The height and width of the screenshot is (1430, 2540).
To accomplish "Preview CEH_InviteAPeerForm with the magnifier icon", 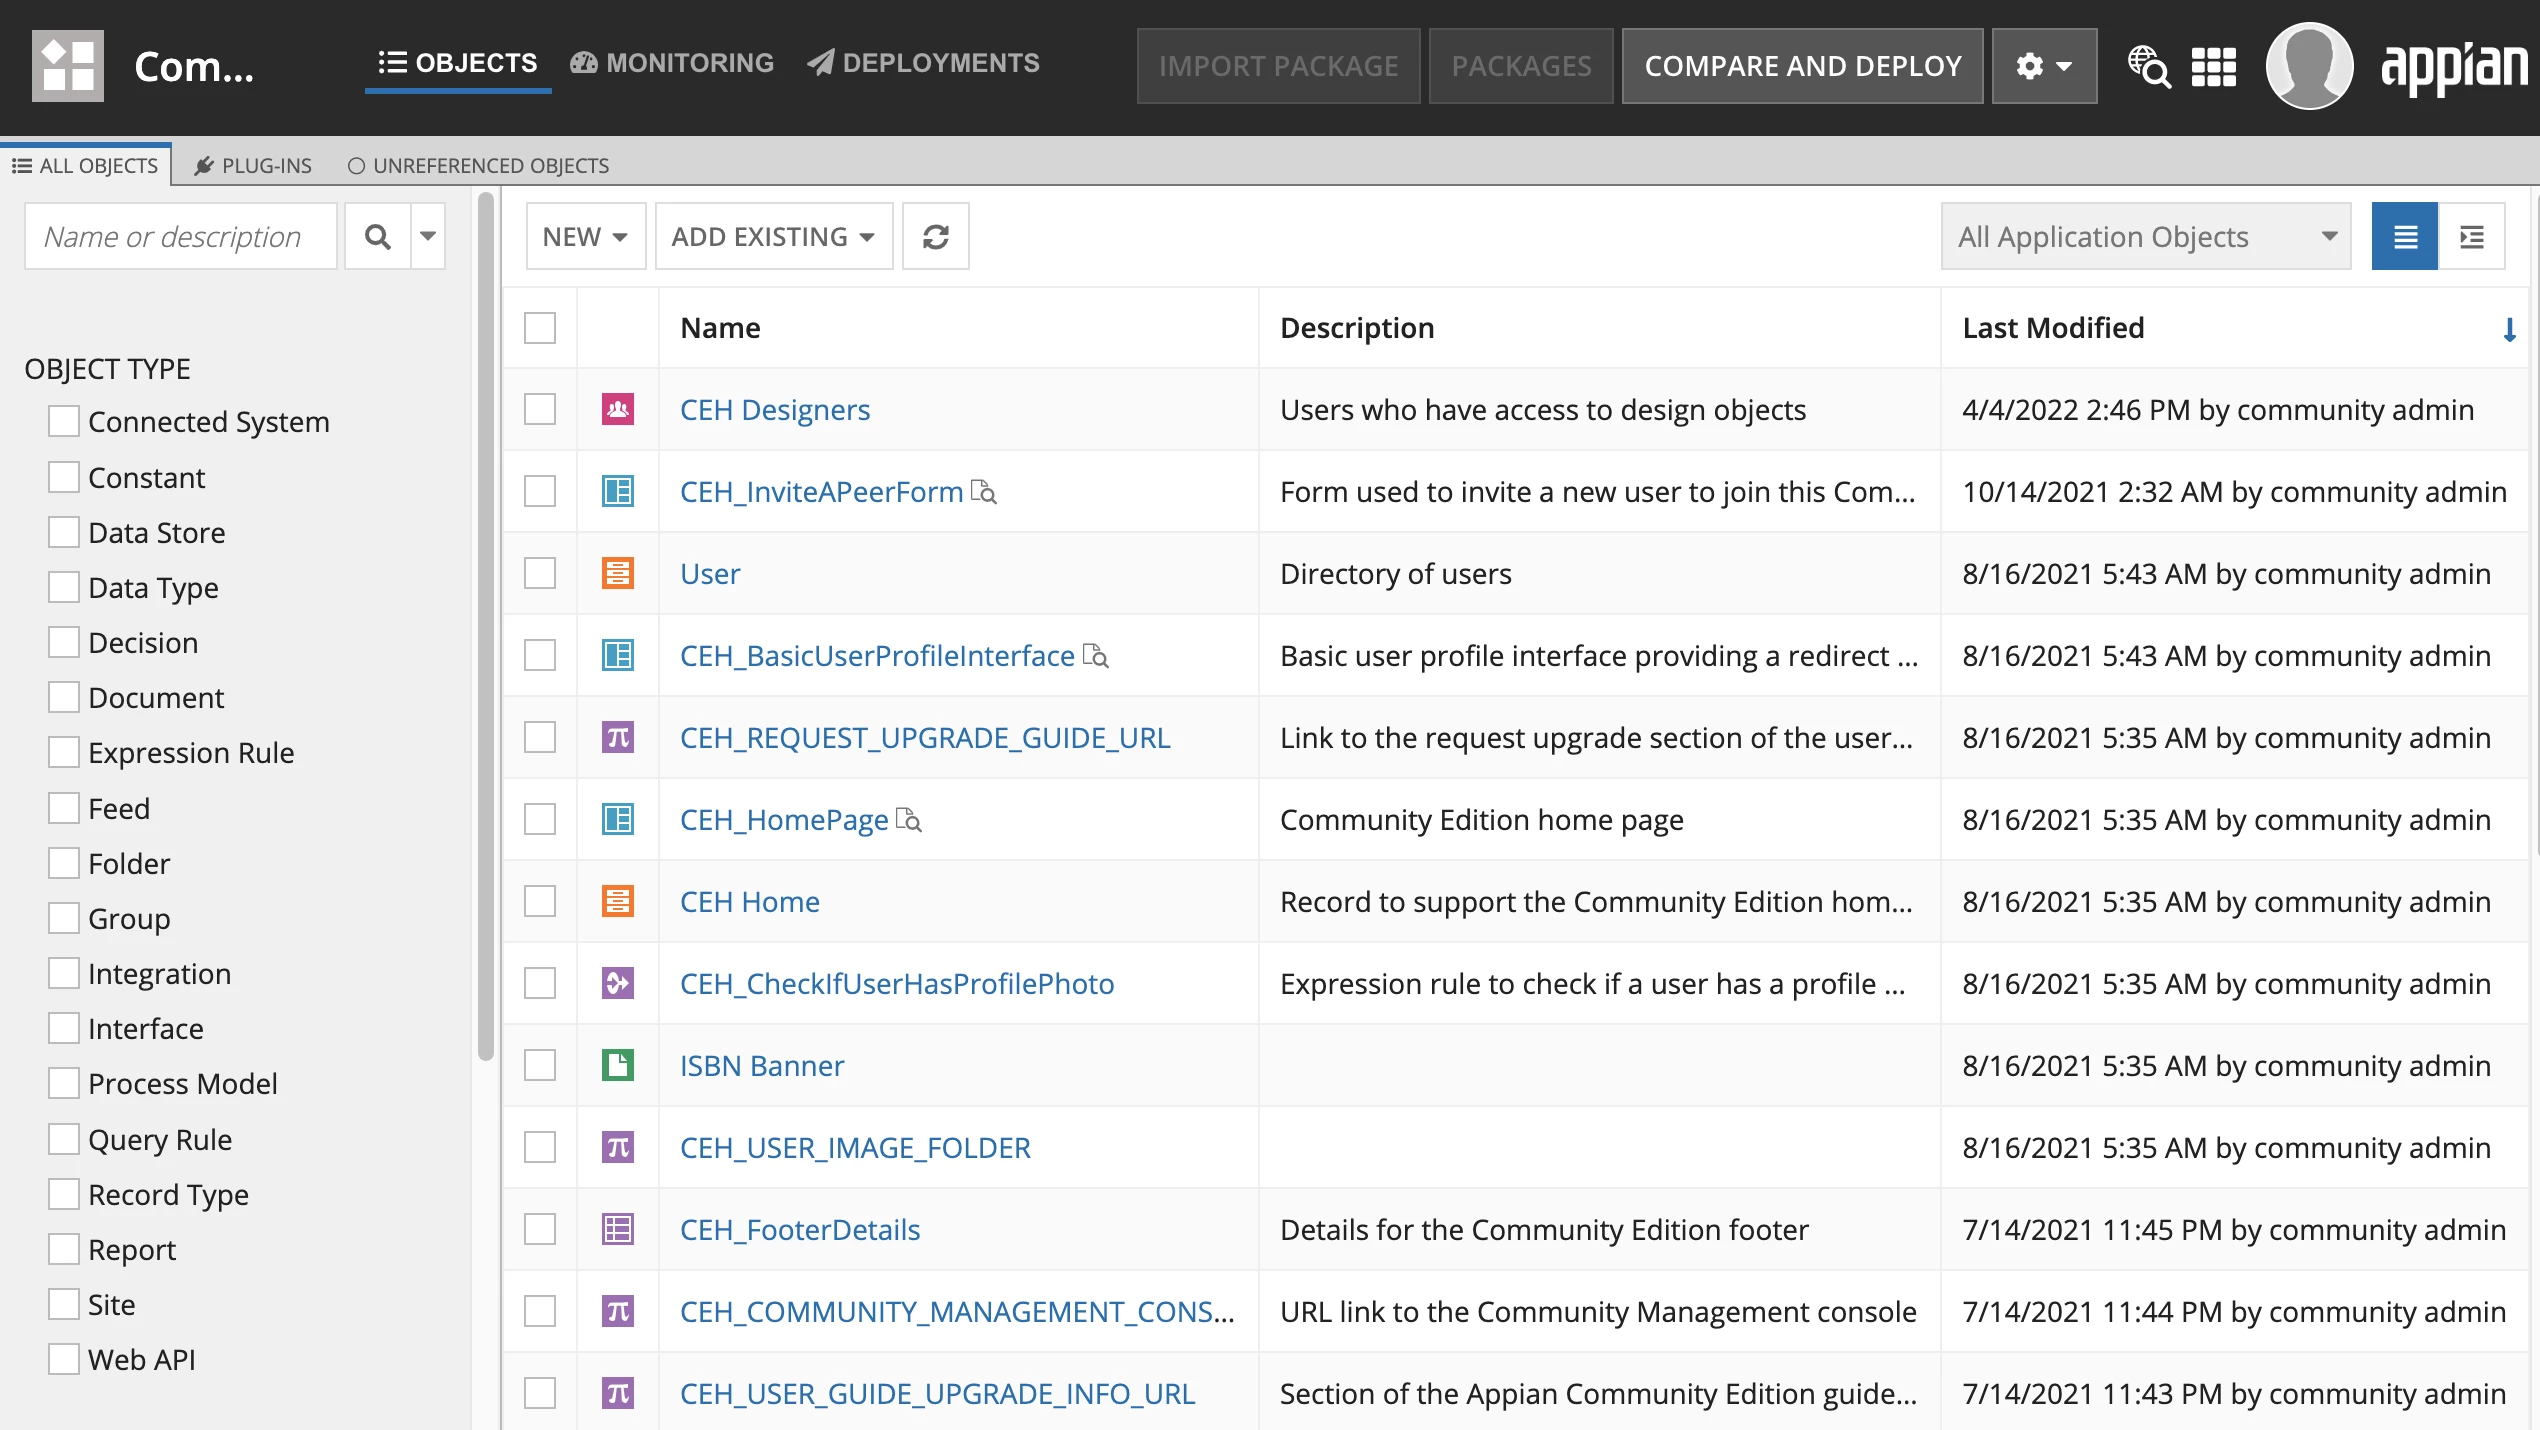I will (x=984, y=492).
